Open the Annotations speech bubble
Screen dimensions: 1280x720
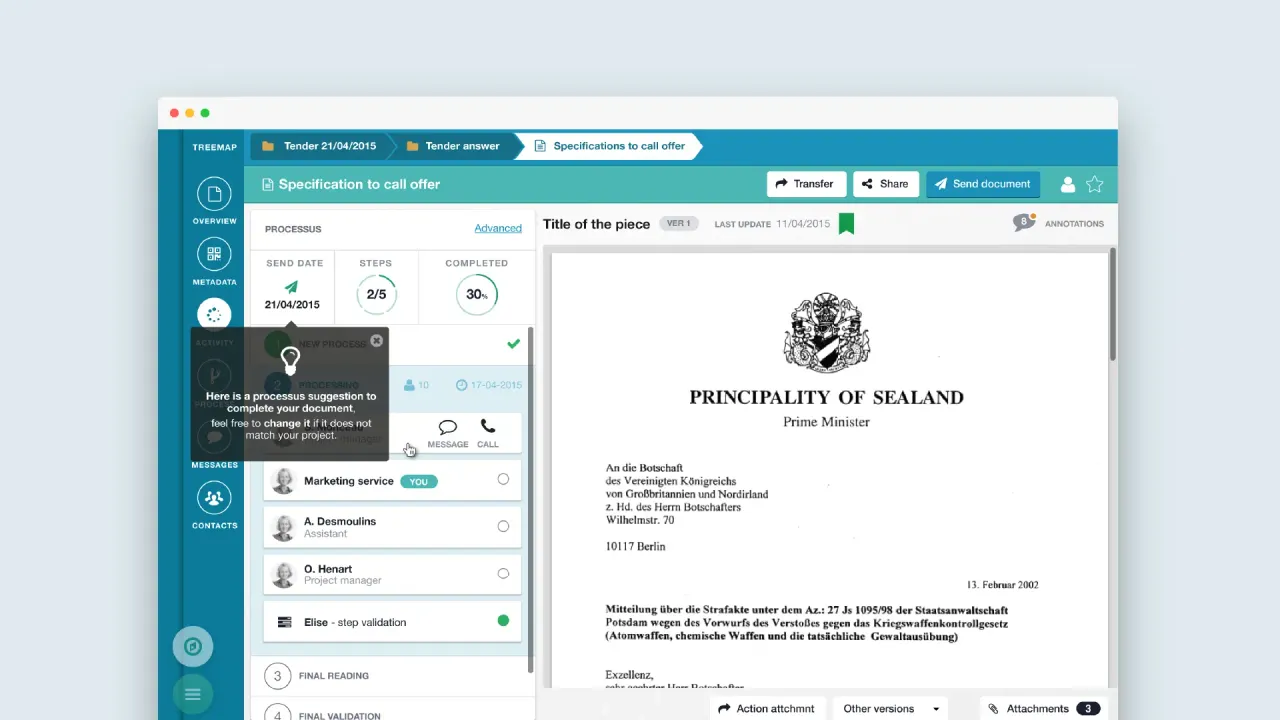[x=1023, y=223]
